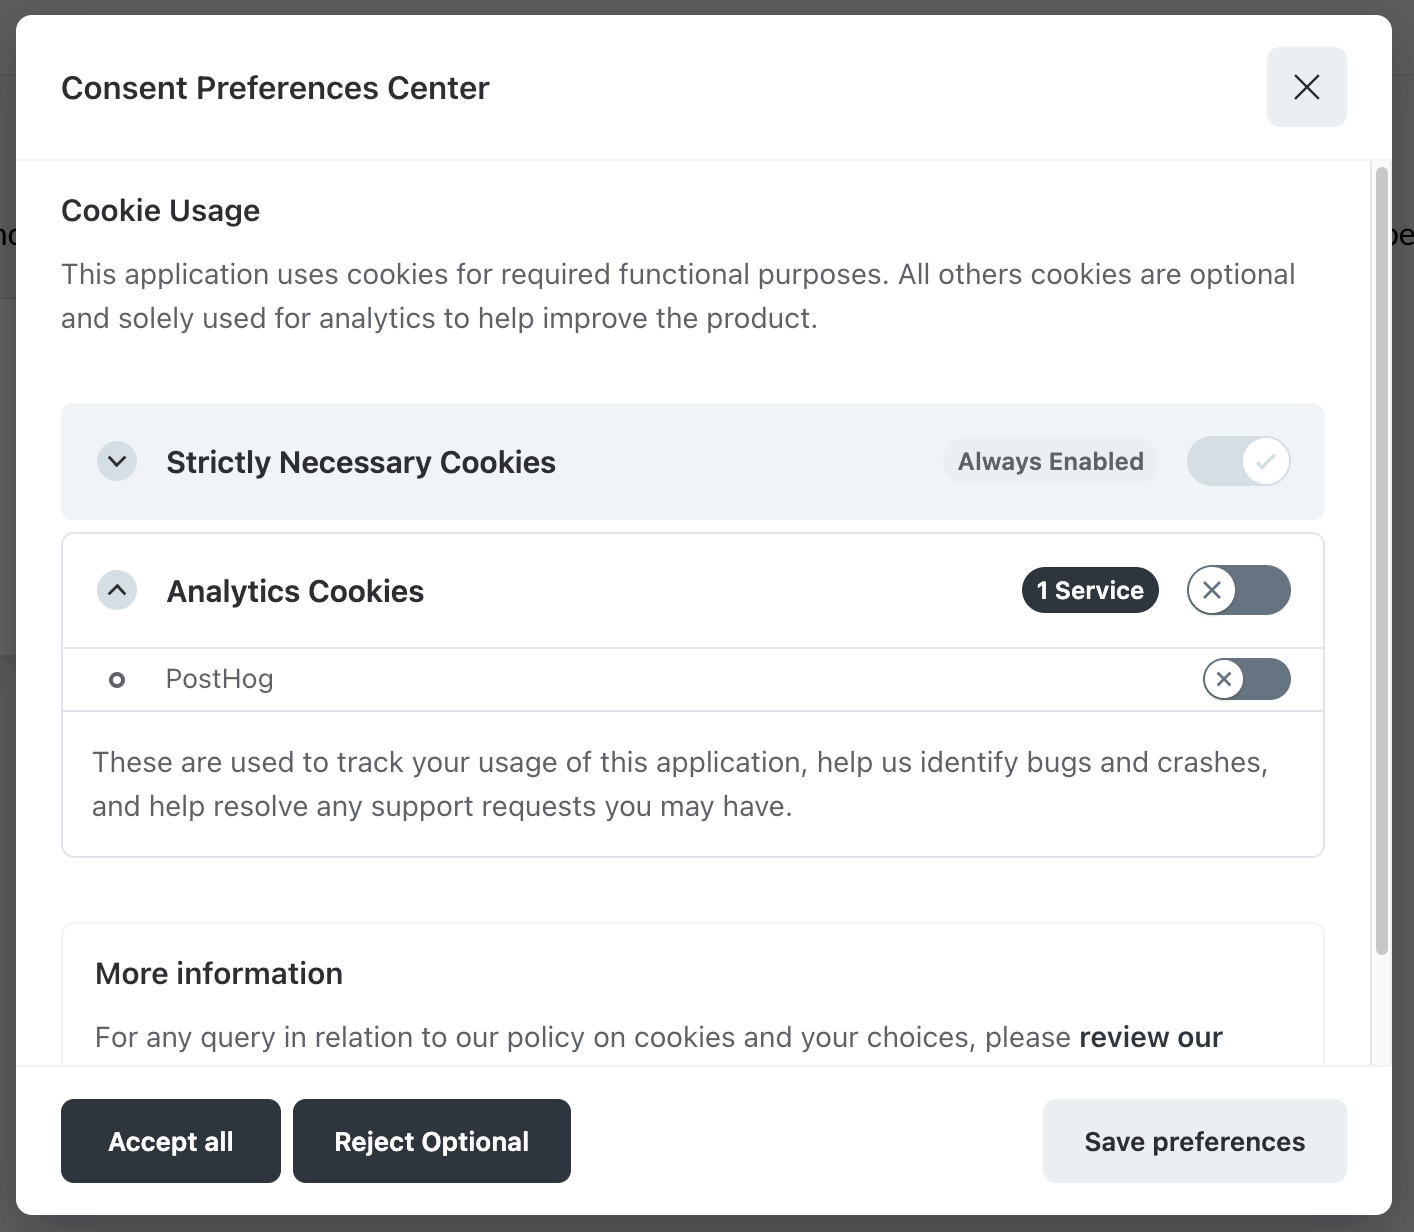Click the Strictly Necessary Cookies title
This screenshot has height=1232, width=1414.
pos(361,462)
